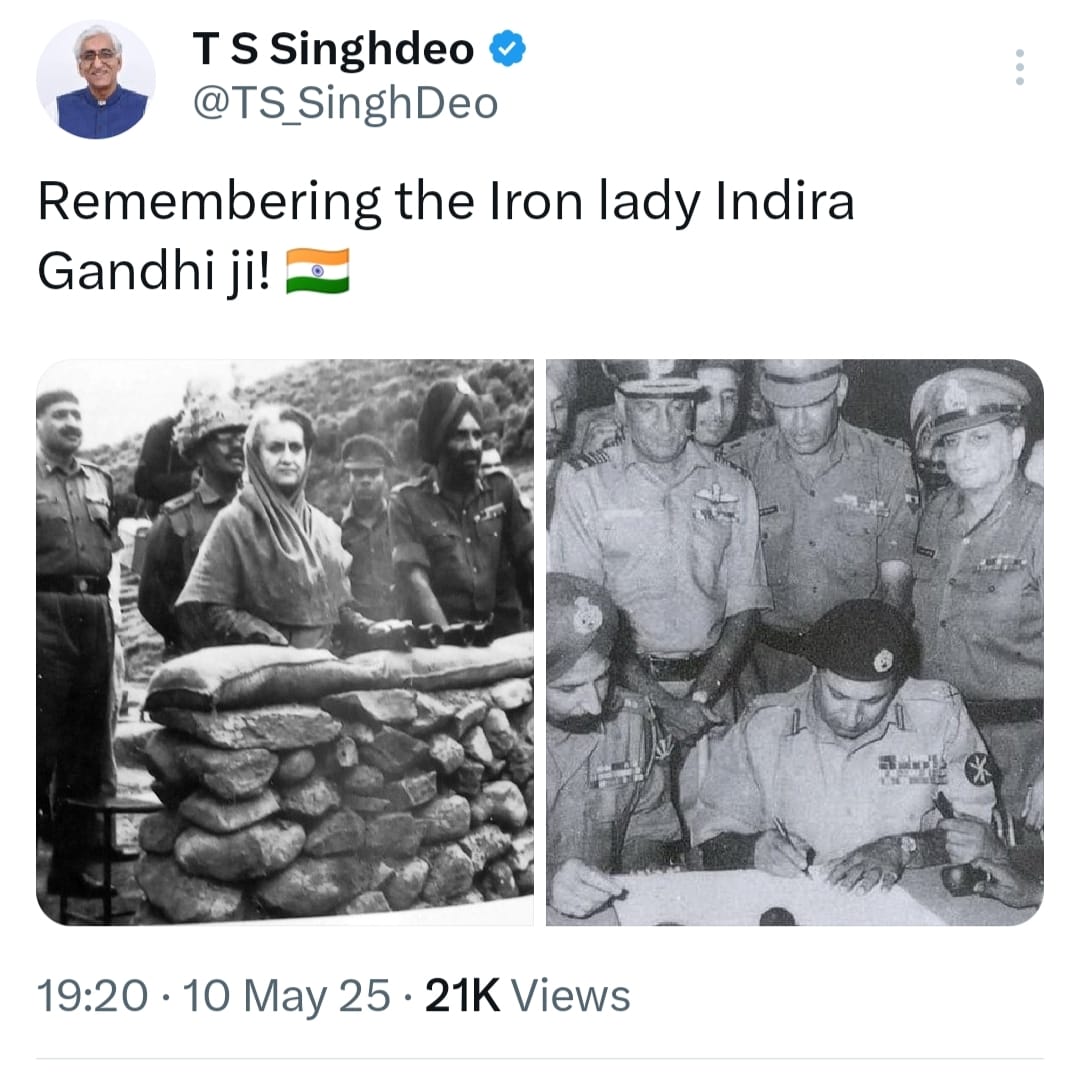Click the Indian flag emoji
Image resolution: width=1080 pixels, height=1091 pixels.
(x=318, y=271)
